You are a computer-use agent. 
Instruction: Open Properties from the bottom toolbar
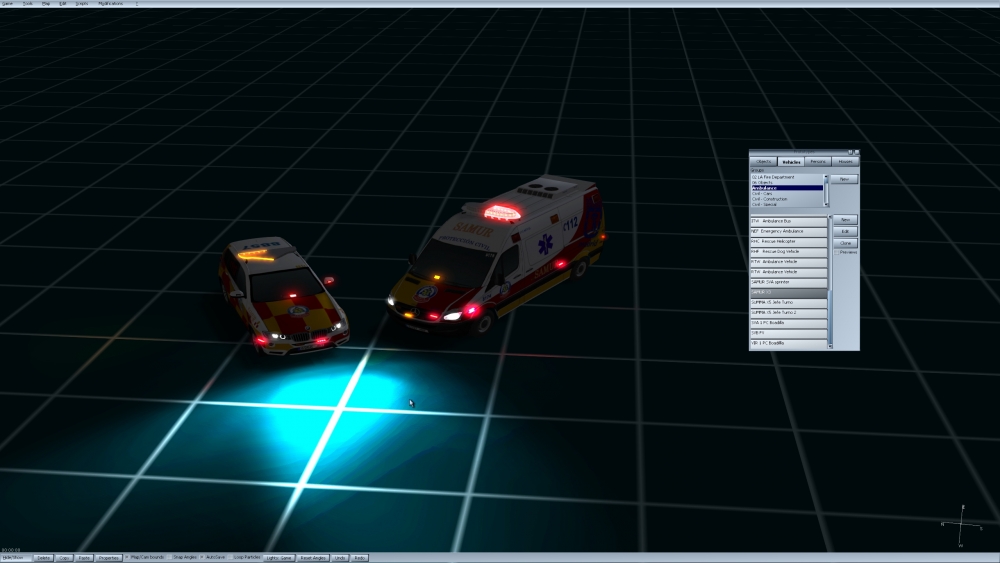click(x=109, y=557)
